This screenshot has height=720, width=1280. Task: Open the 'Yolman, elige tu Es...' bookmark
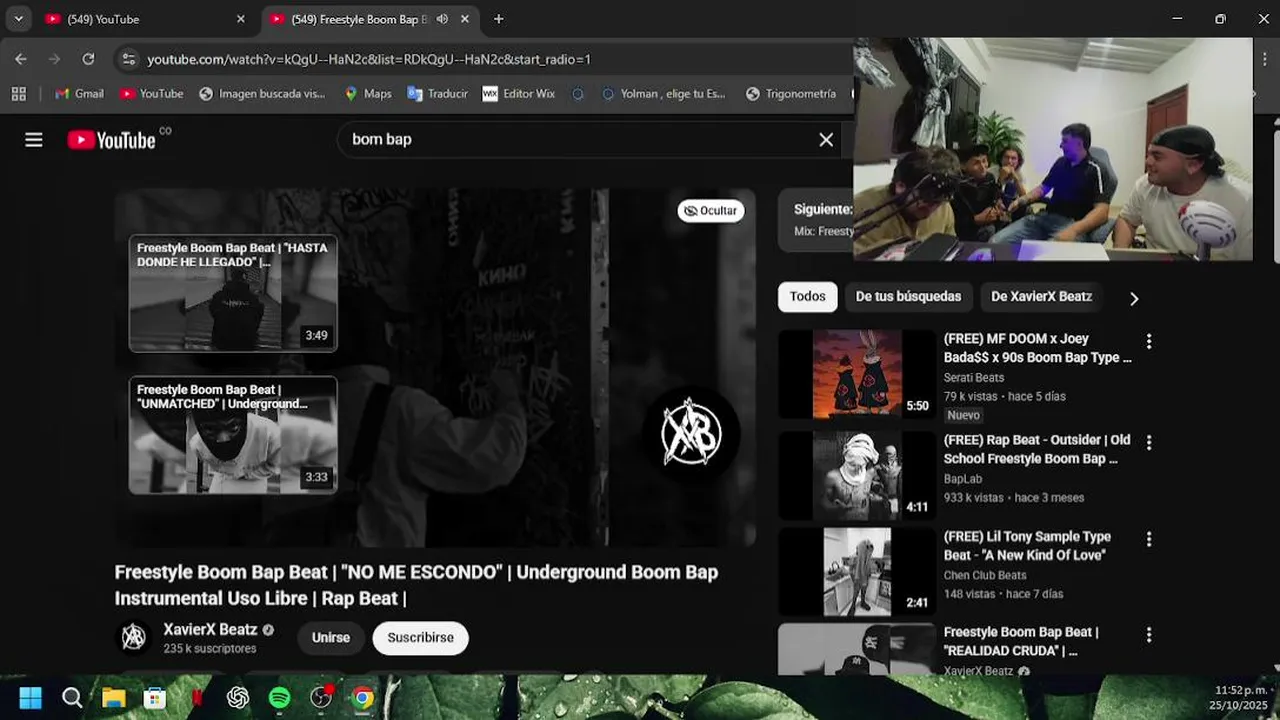click(662, 93)
